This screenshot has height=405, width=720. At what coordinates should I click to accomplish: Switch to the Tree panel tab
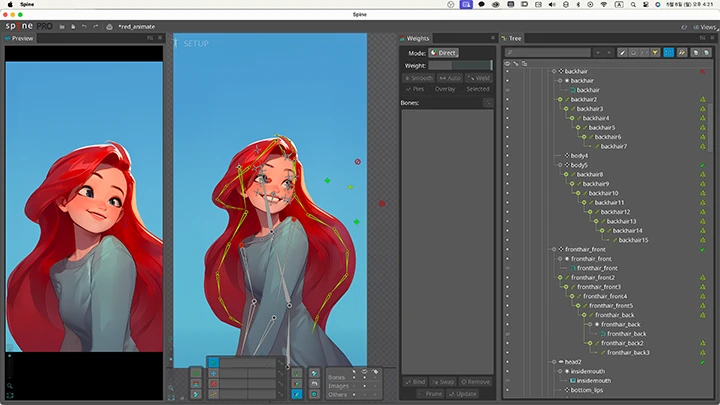pyautogui.click(x=512, y=38)
